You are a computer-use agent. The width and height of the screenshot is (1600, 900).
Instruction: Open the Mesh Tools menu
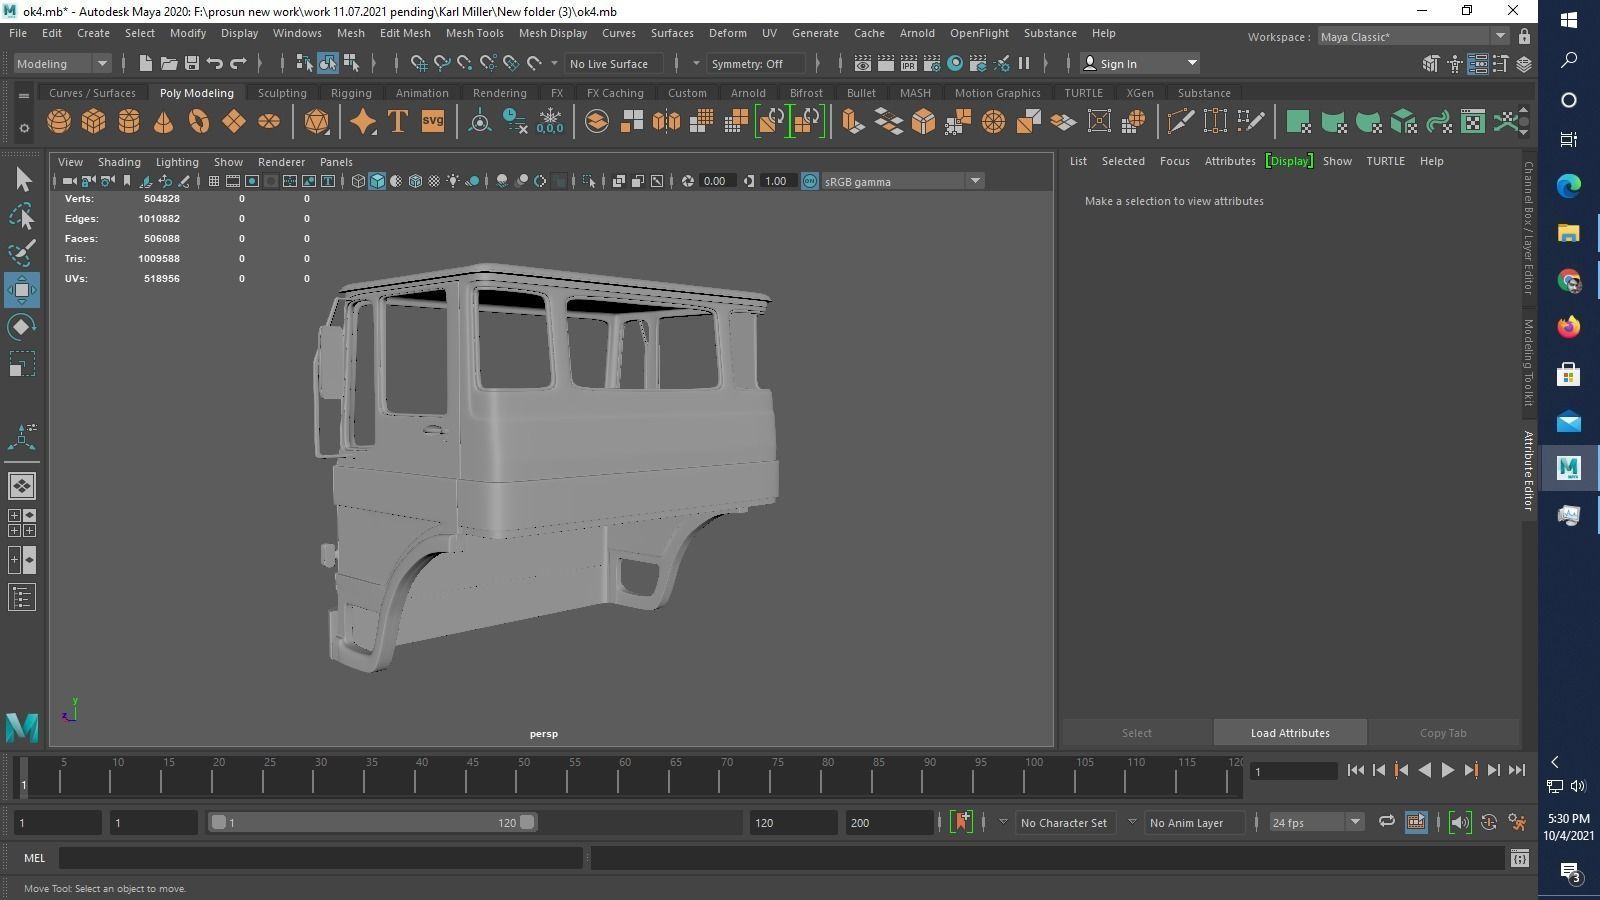click(x=475, y=33)
